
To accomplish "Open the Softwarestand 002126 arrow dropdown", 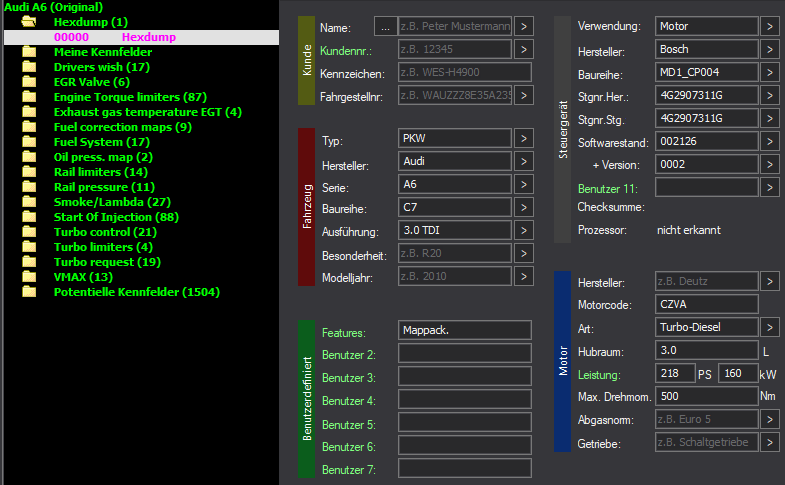I will pyautogui.click(x=770, y=141).
